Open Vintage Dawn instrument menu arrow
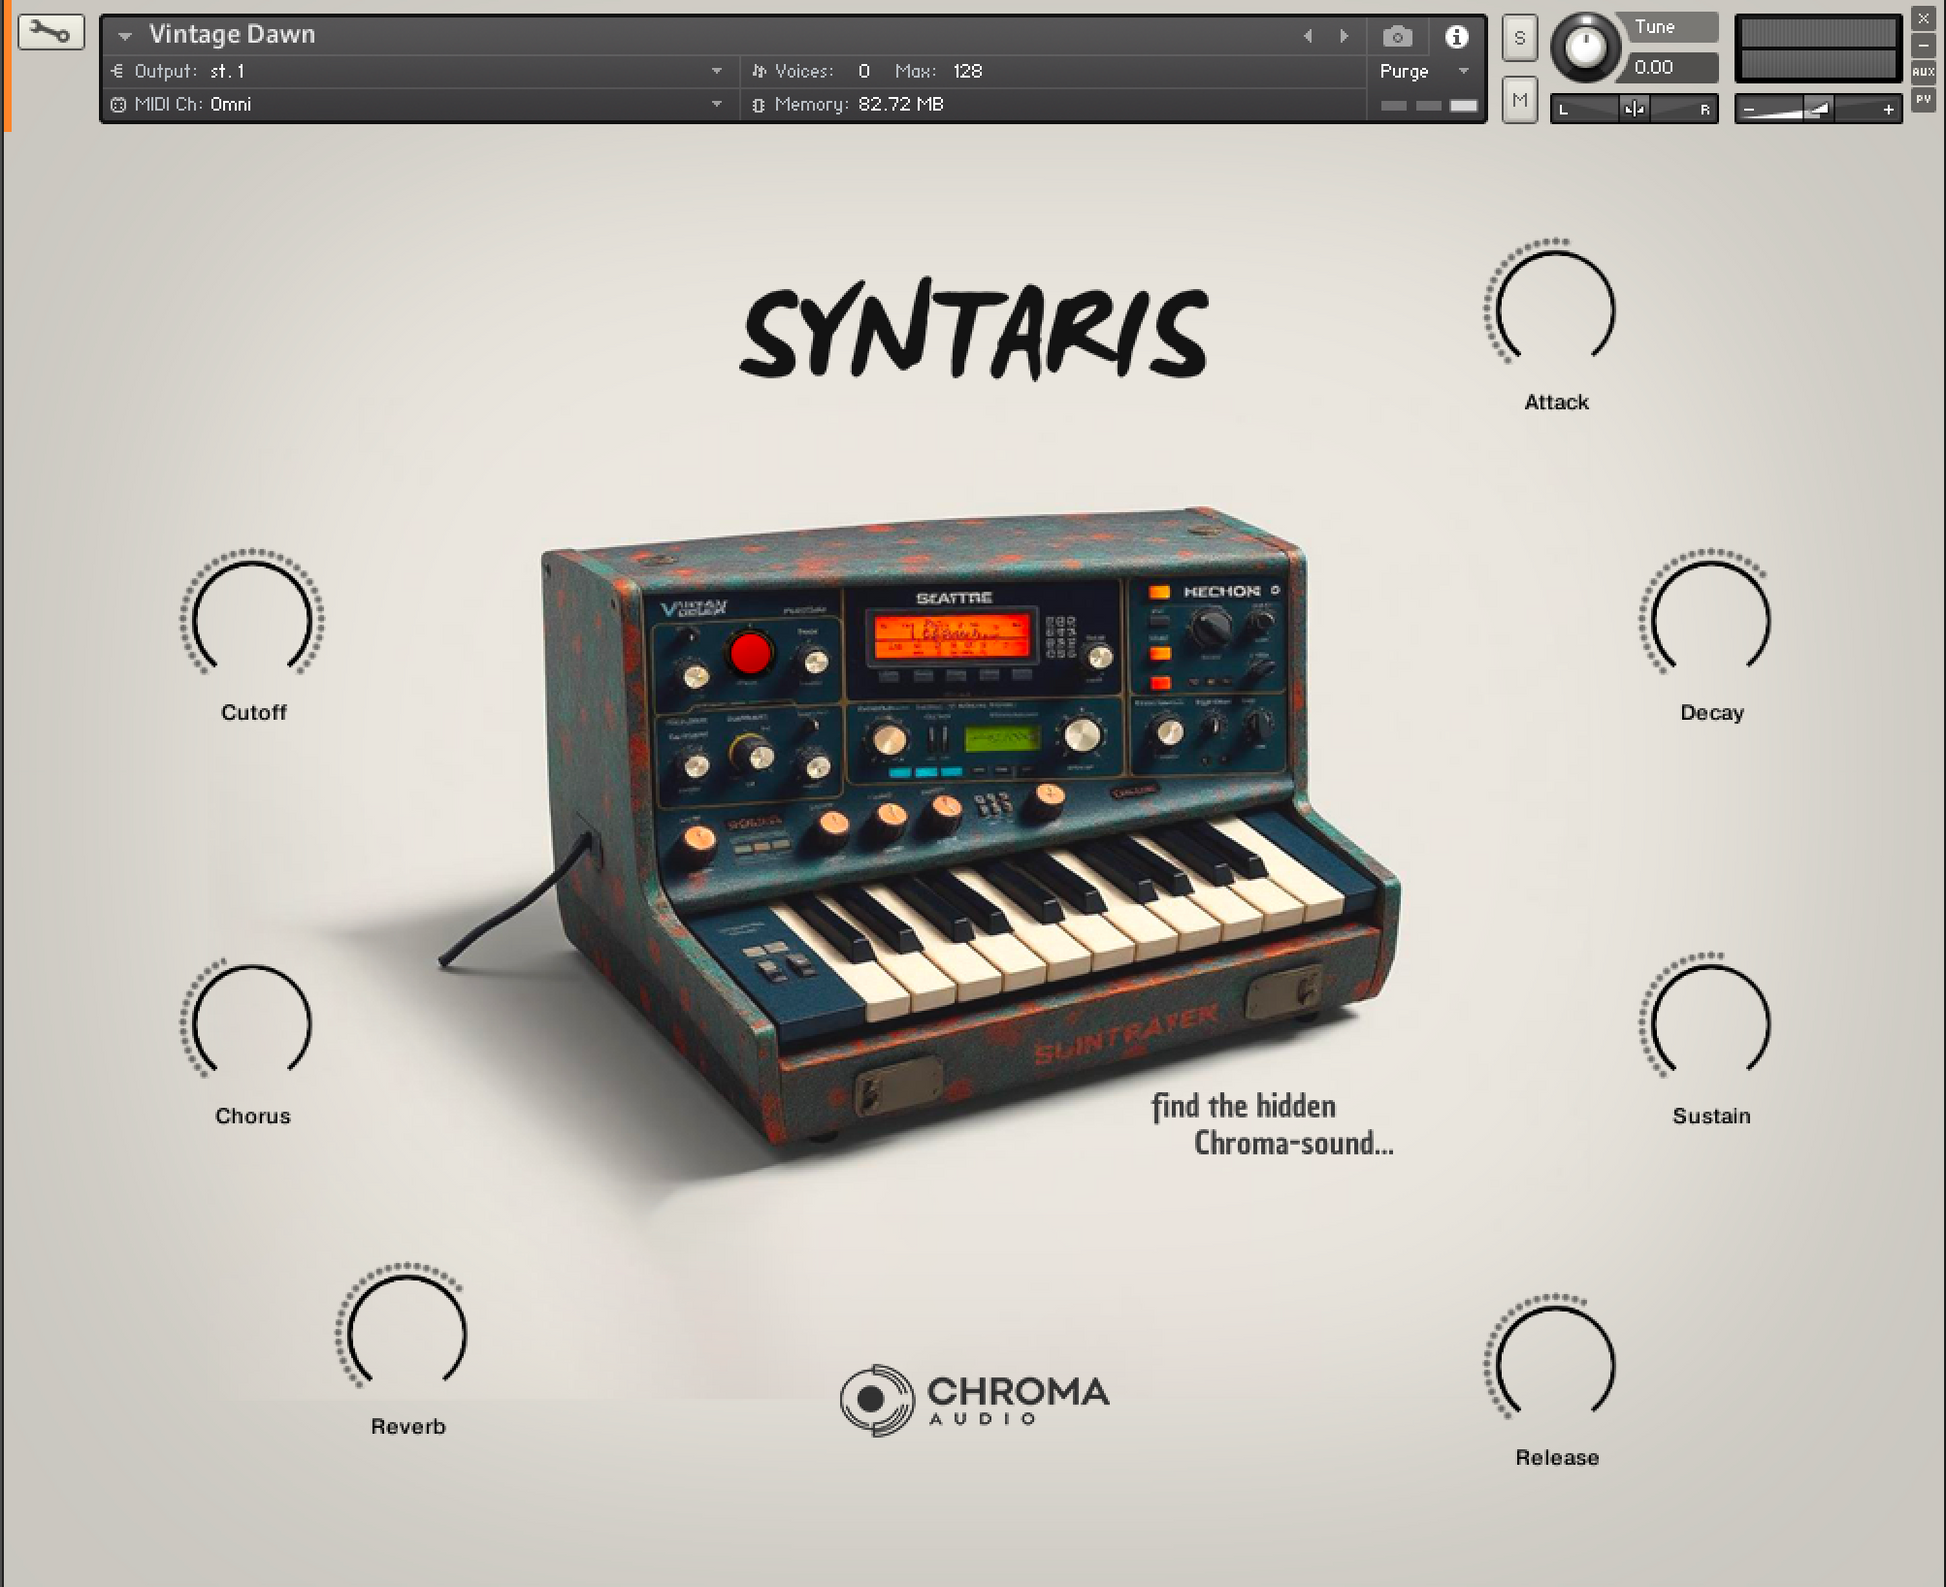1946x1587 pixels. point(125,36)
